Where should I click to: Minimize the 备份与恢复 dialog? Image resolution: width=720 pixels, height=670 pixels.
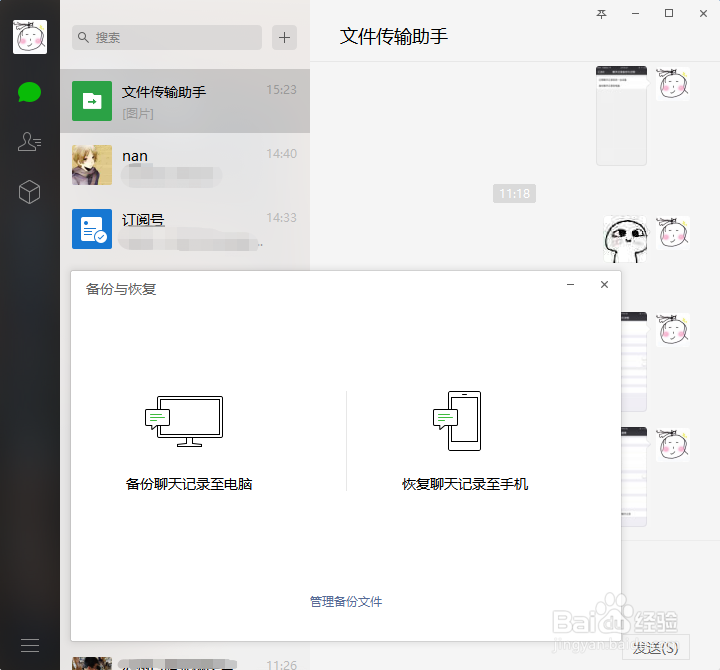click(x=570, y=285)
